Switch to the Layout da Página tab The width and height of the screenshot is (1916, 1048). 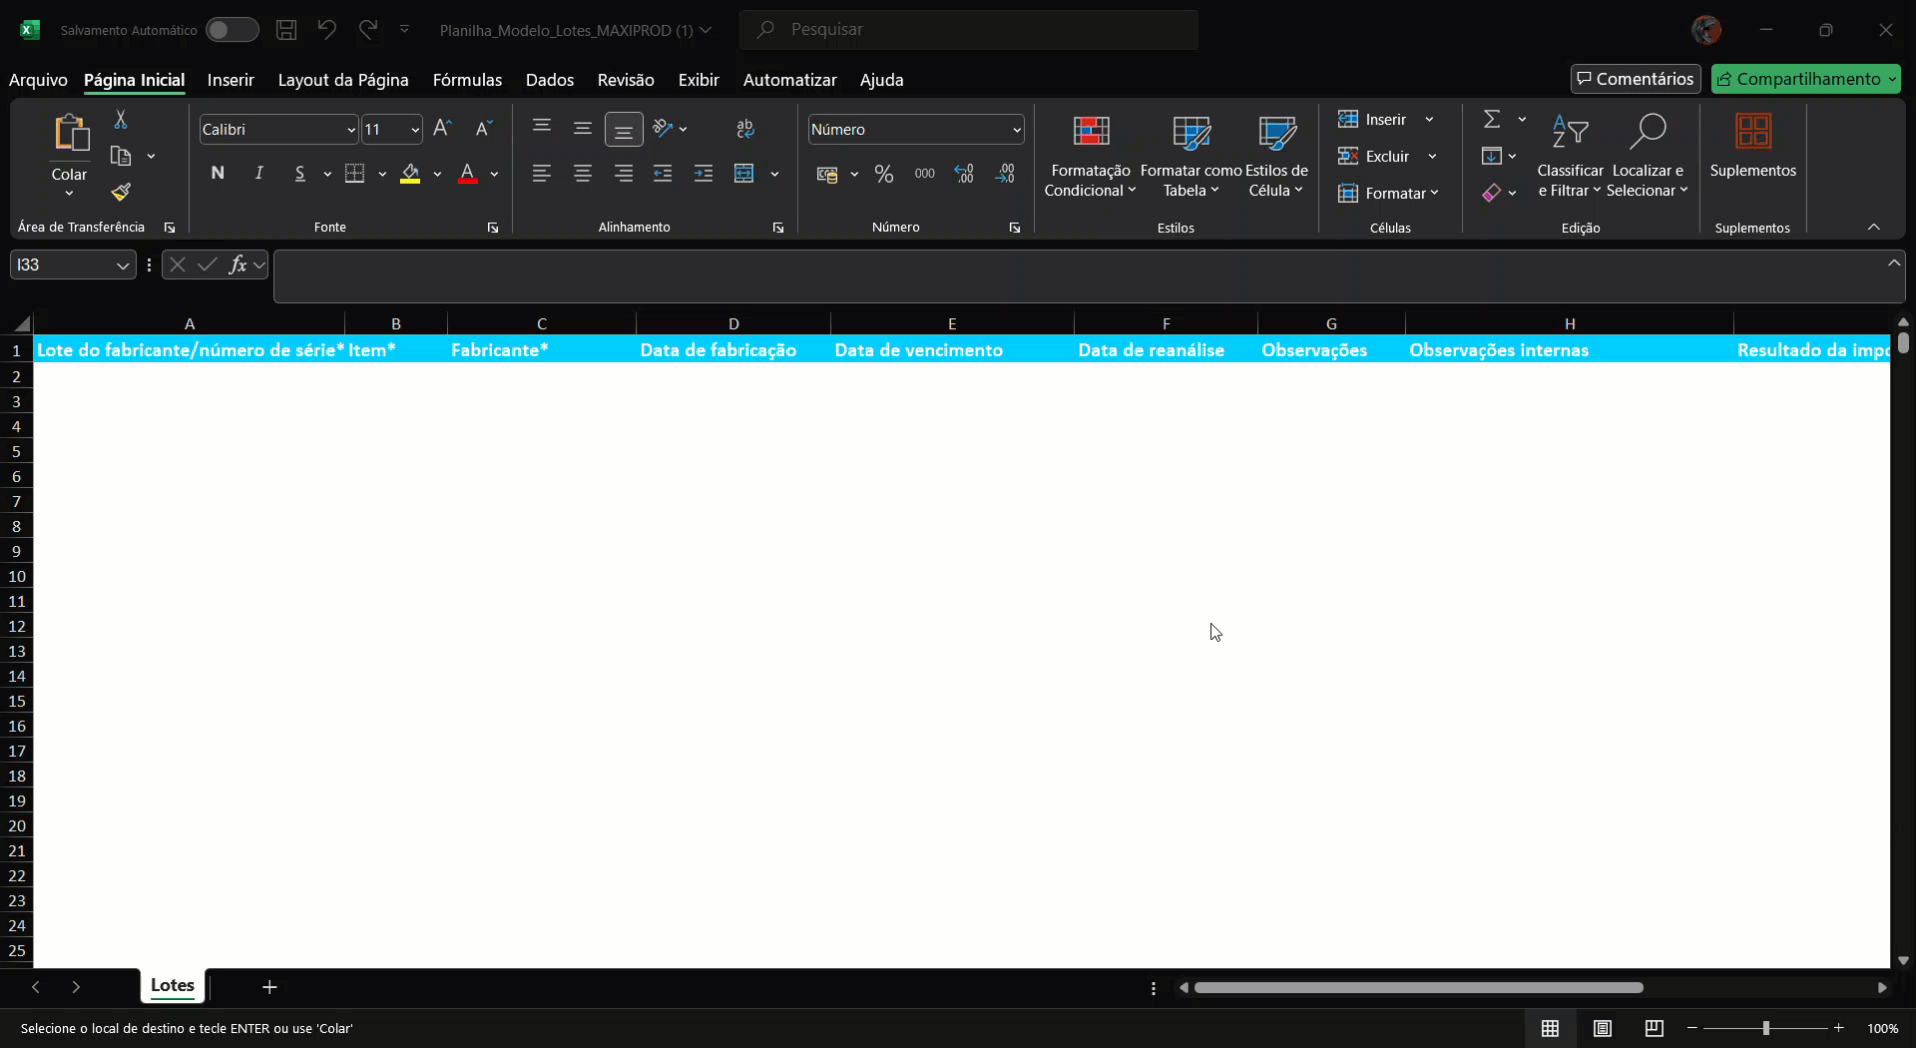click(343, 80)
